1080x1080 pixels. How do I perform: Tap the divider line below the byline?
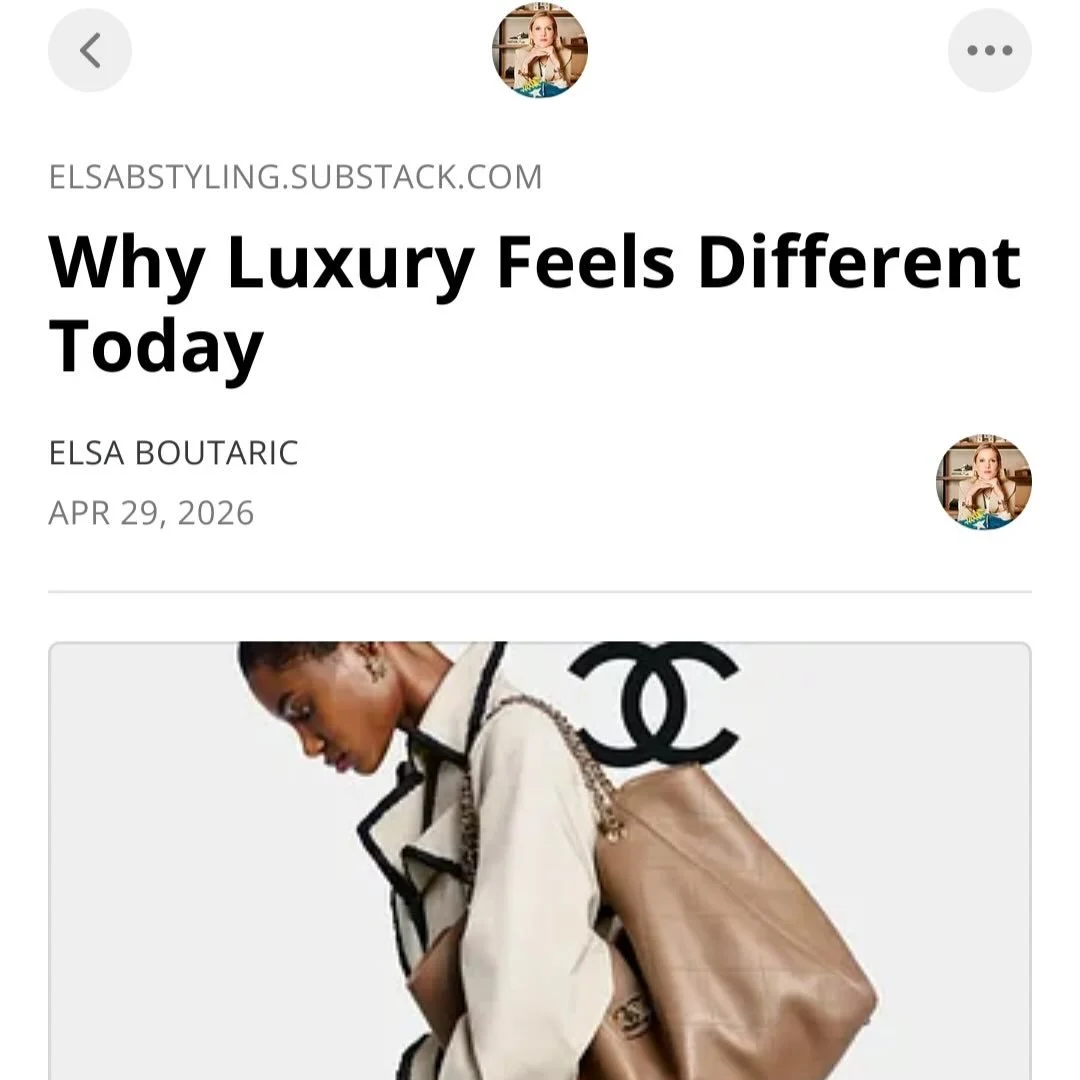[540, 591]
